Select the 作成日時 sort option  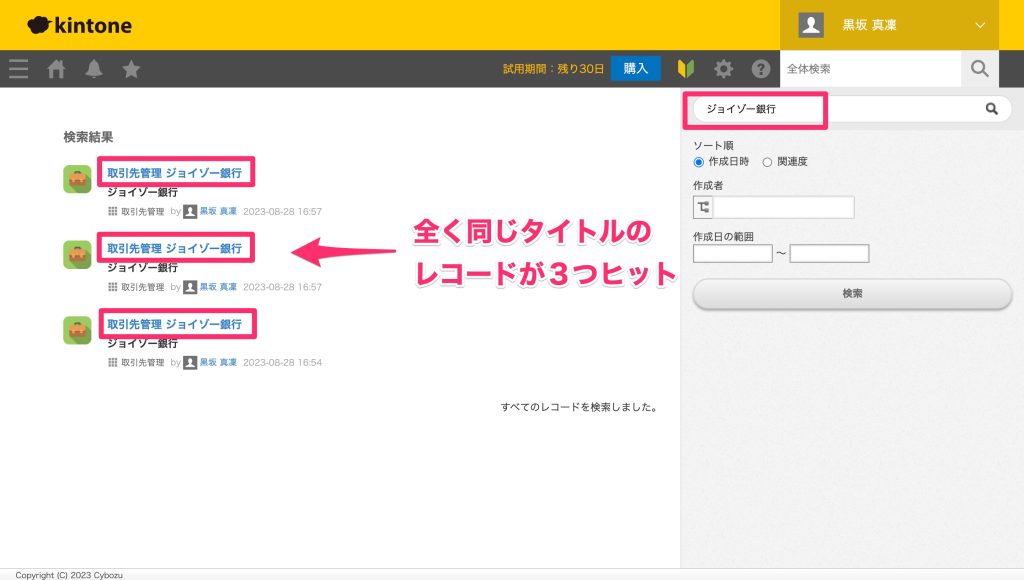pos(699,162)
